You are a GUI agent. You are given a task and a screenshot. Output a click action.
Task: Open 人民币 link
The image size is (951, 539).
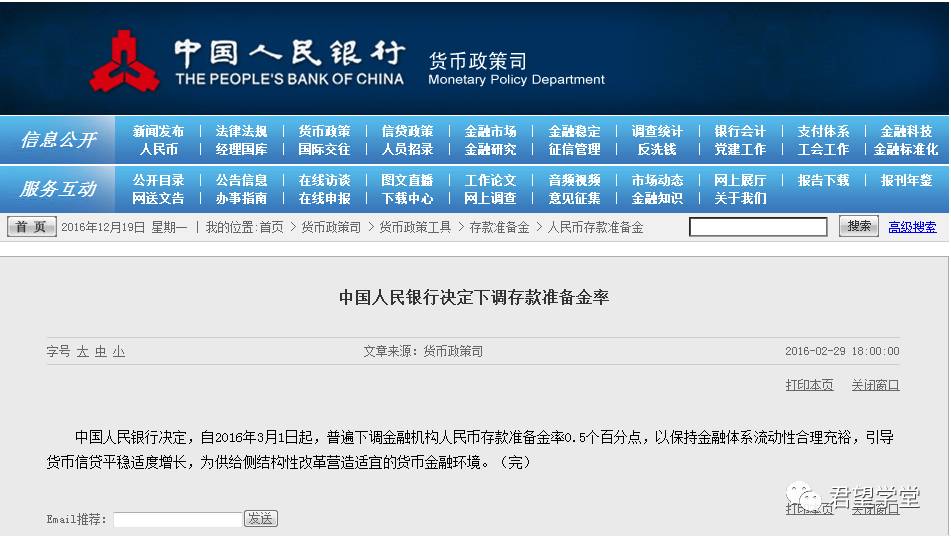tap(158, 149)
